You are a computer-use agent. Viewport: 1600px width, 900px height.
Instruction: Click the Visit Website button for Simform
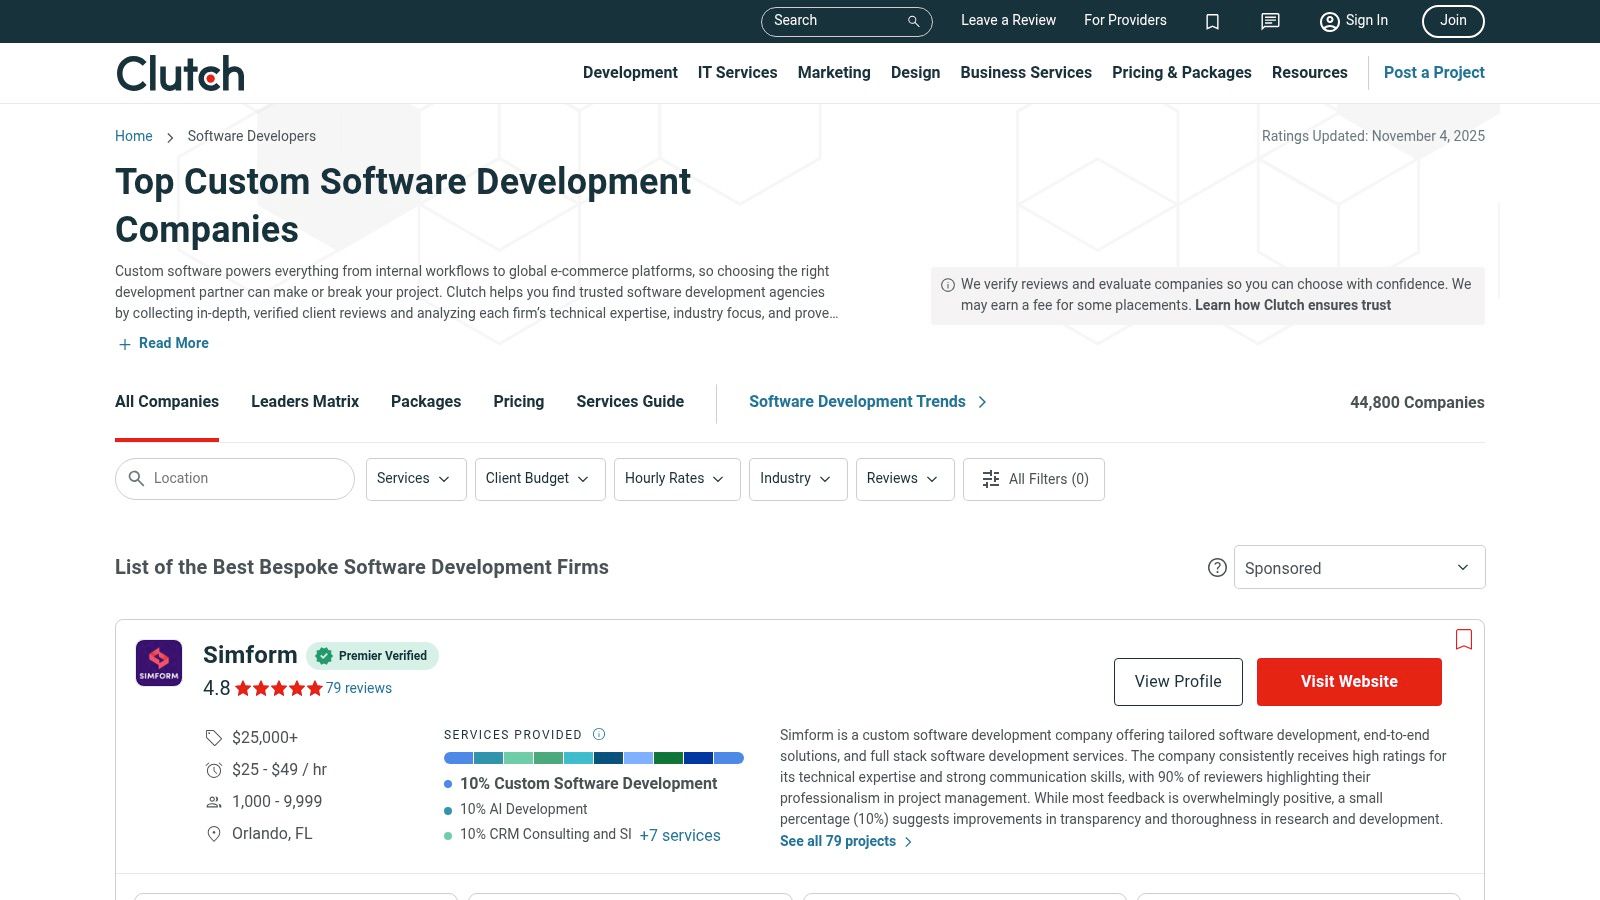(x=1348, y=681)
